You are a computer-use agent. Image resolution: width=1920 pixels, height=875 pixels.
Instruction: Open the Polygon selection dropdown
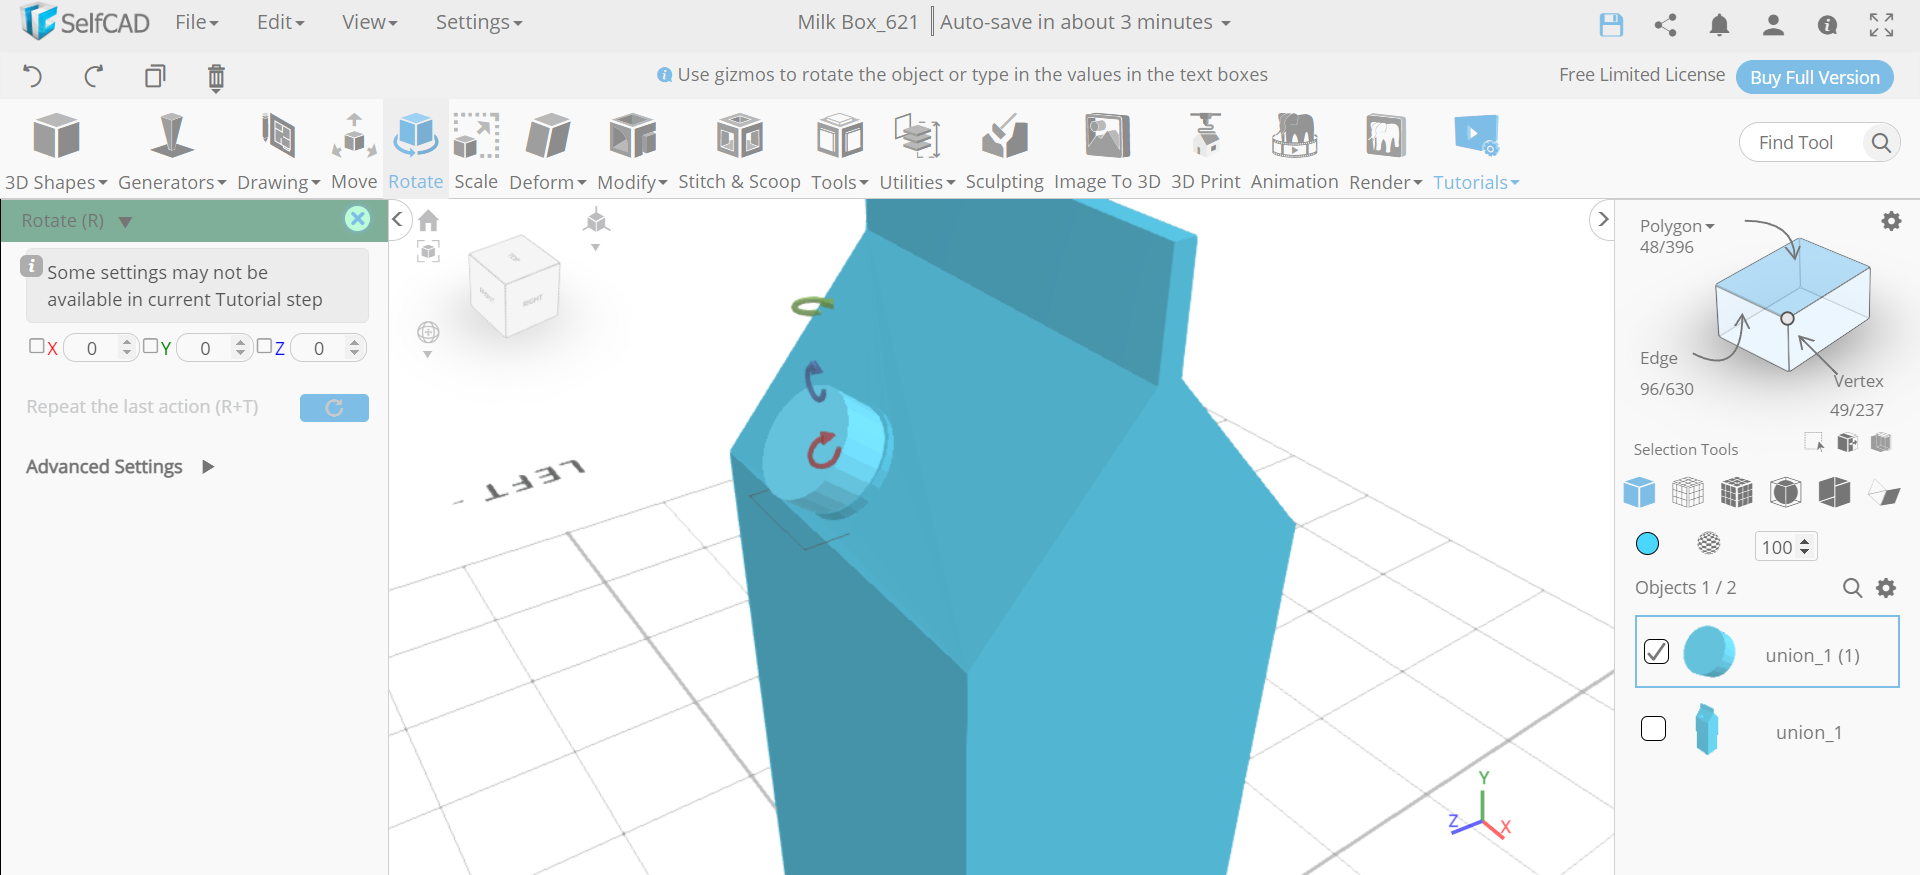point(1677,226)
